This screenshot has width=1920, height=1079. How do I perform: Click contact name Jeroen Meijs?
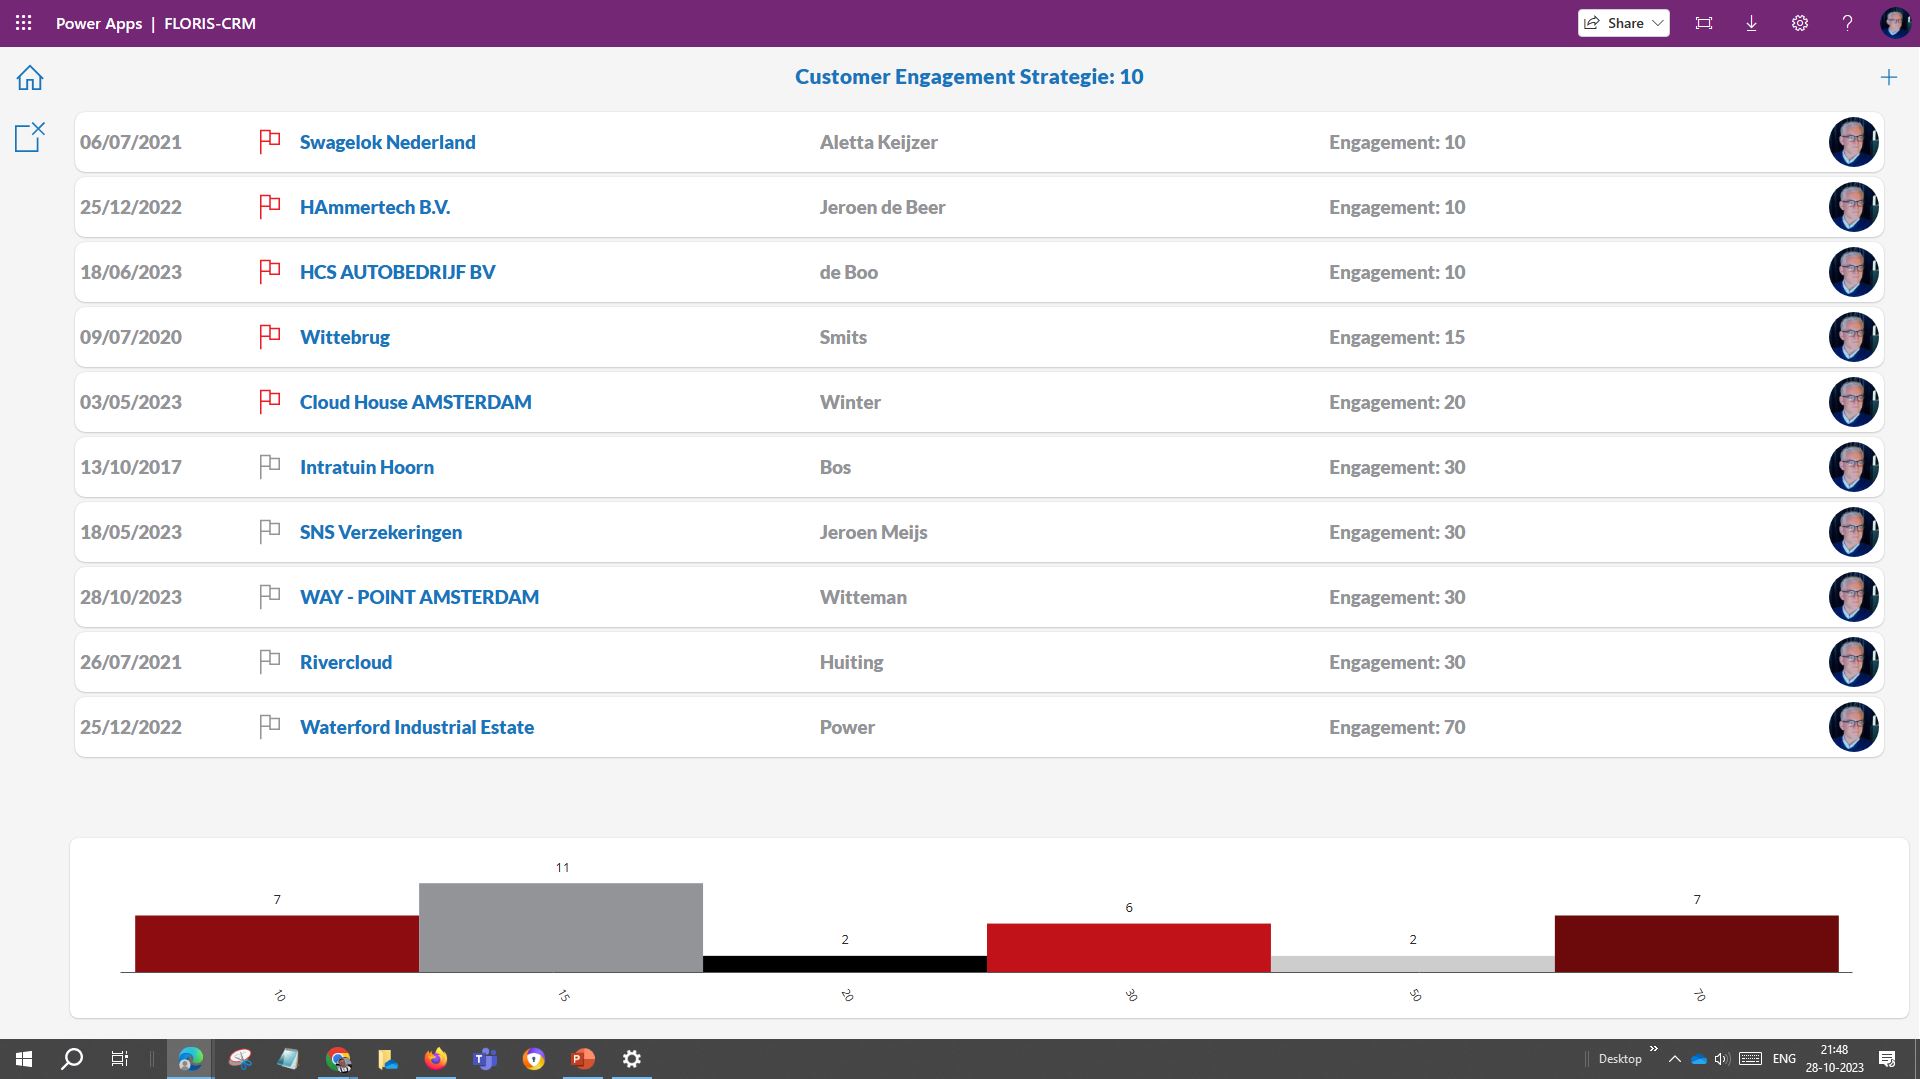click(874, 532)
